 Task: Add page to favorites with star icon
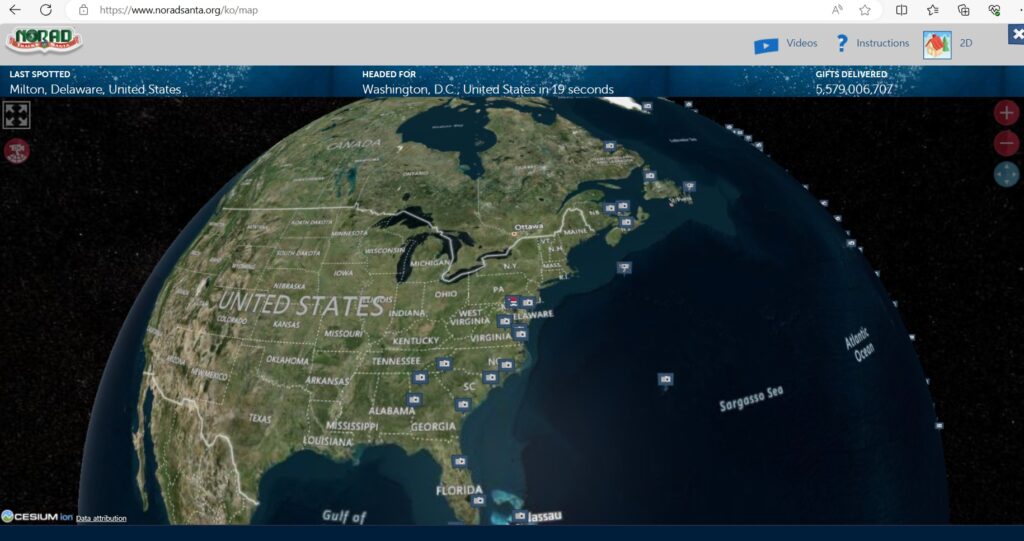click(865, 10)
